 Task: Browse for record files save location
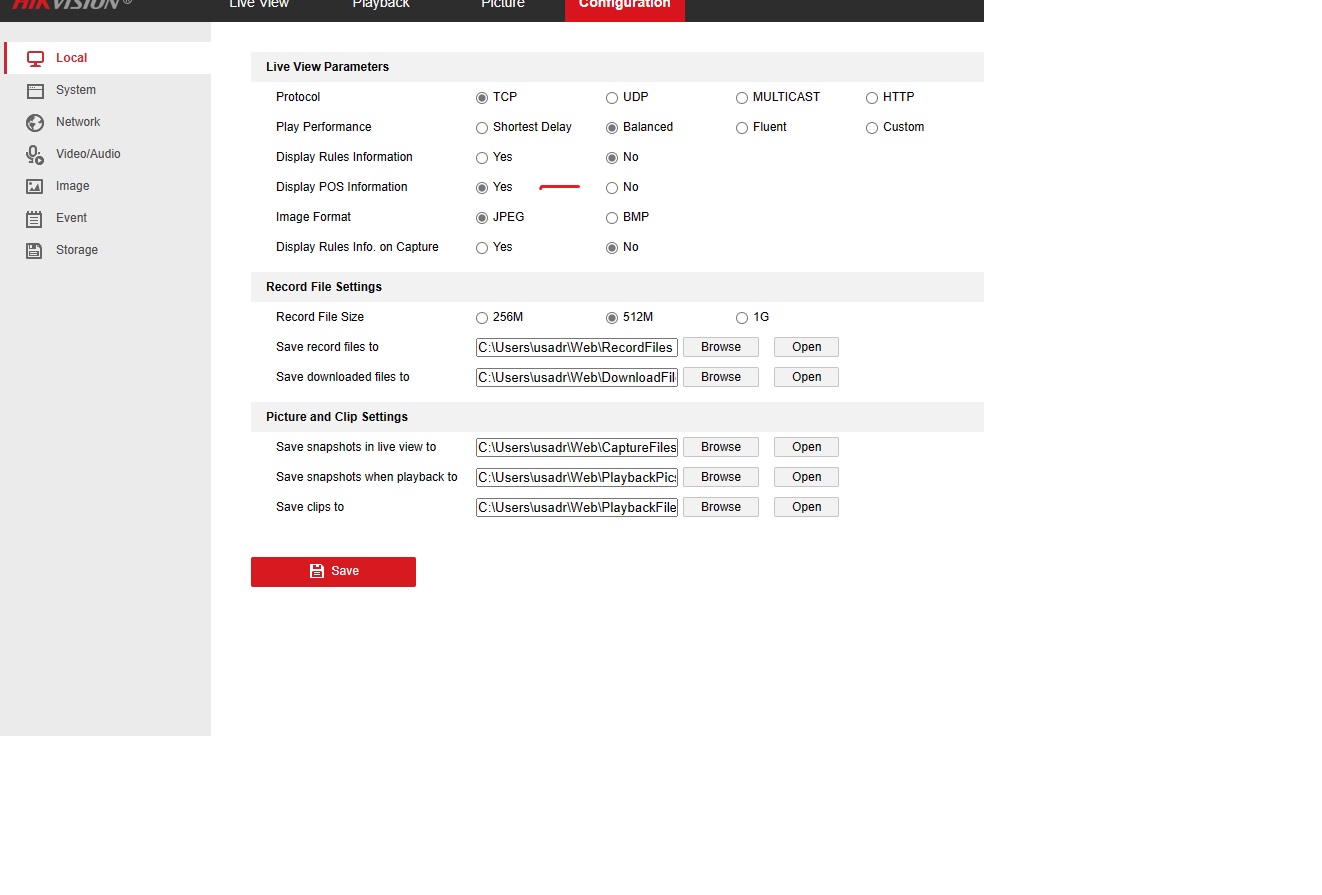click(x=720, y=347)
